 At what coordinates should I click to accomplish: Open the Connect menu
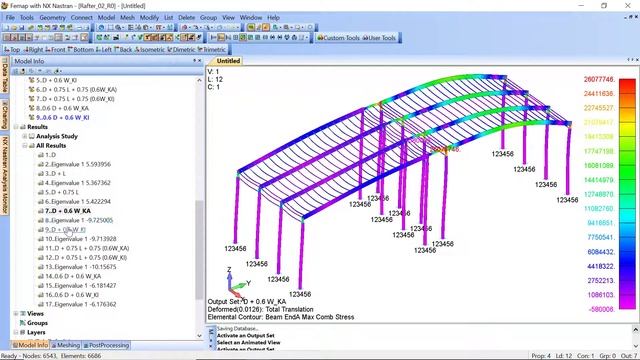(x=82, y=18)
